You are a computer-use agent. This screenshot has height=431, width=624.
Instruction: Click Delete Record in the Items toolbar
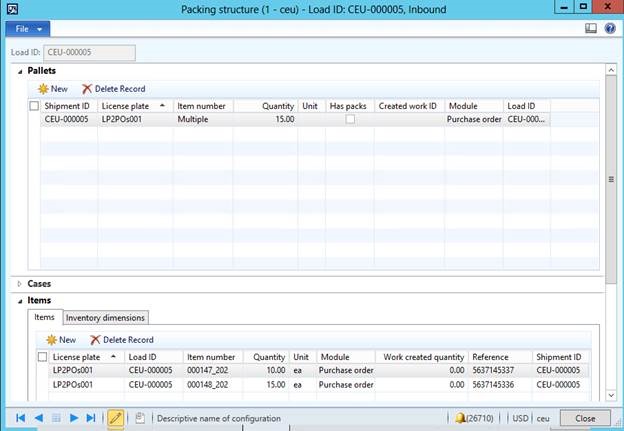pos(121,340)
